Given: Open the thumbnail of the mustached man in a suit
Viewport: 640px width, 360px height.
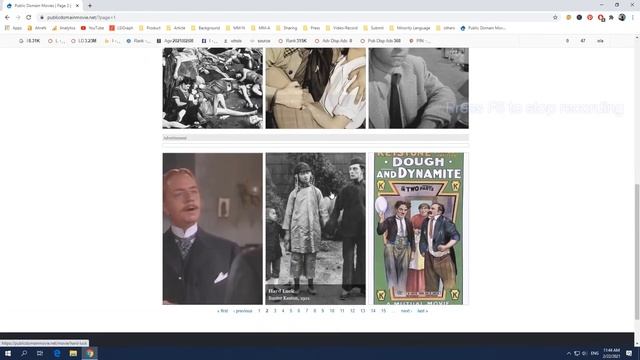Looking at the screenshot, I should click(213, 229).
